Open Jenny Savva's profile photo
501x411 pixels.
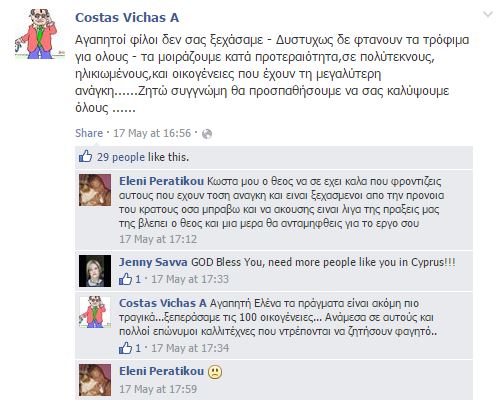95,271
